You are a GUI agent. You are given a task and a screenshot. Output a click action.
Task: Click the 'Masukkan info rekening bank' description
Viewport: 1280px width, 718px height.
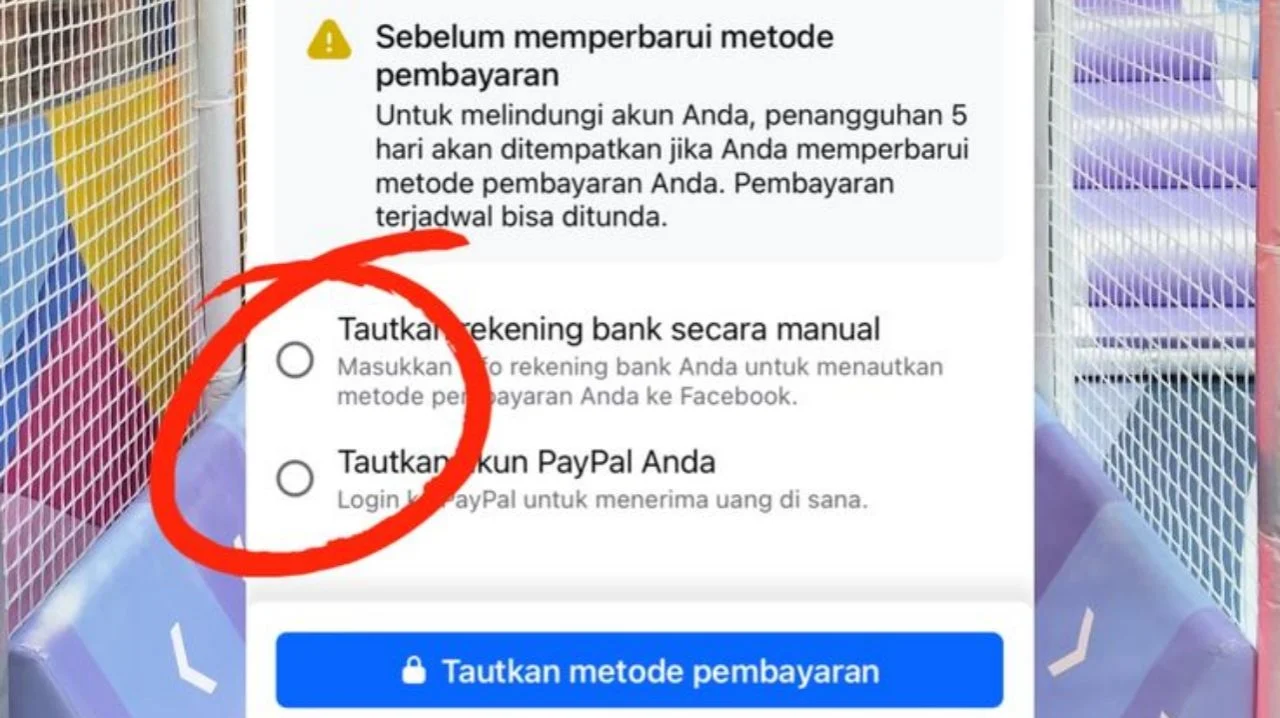click(640, 381)
